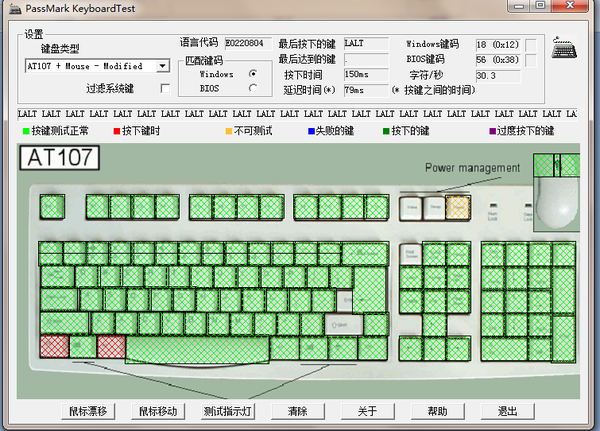
Task: Click the spacebar on the keyboard image
Action: click(197, 349)
